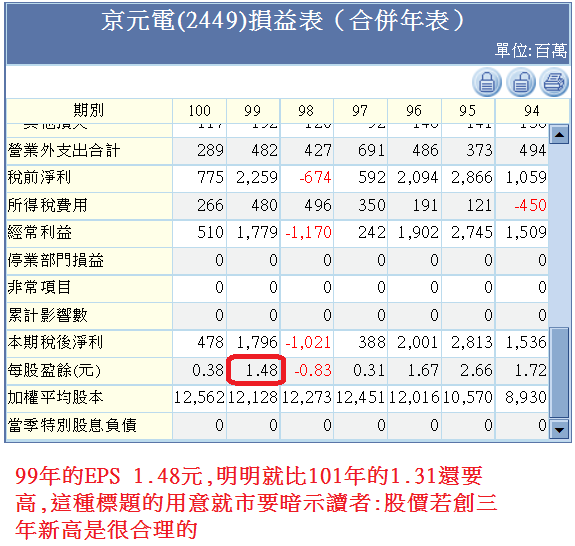Click the 每股盈餘(元) row label

[x=54, y=370]
